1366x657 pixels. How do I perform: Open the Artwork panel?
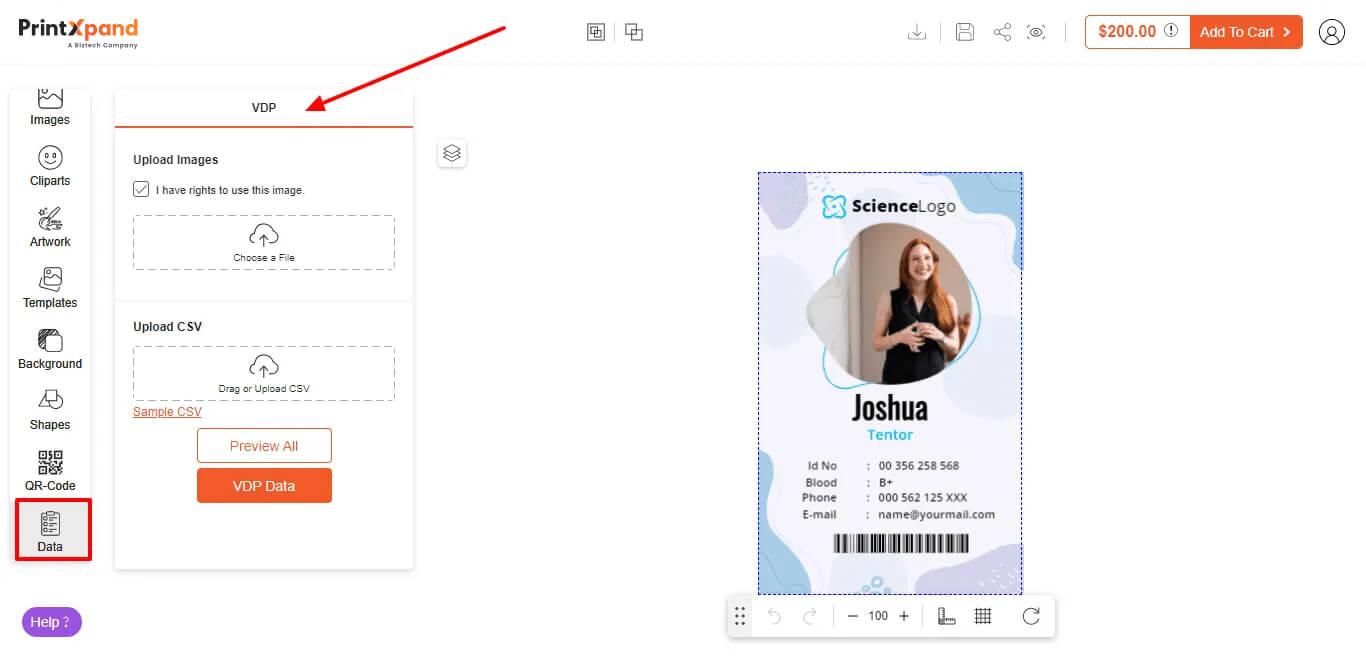pos(50,227)
